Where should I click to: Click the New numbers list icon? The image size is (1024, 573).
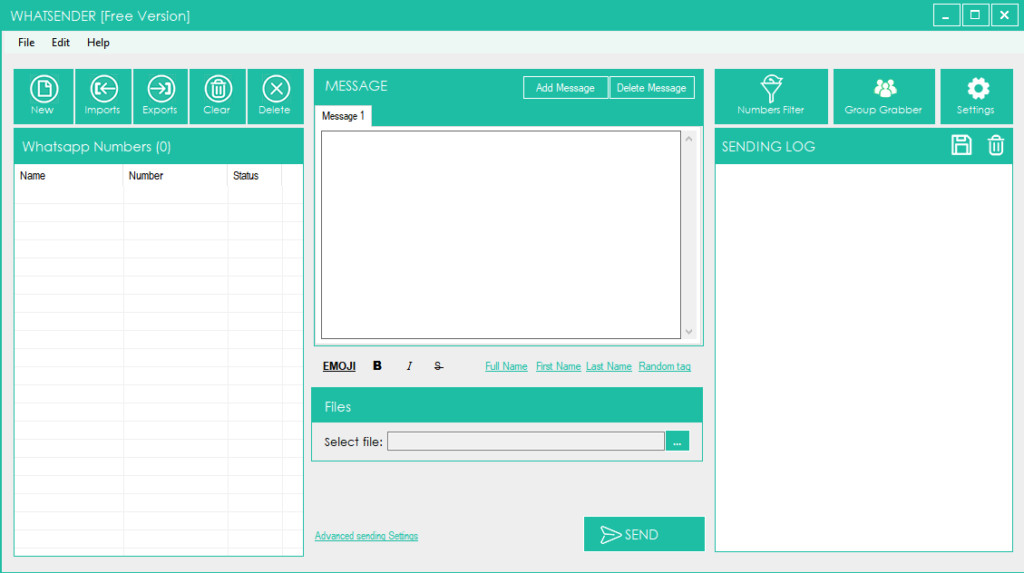(x=43, y=96)
